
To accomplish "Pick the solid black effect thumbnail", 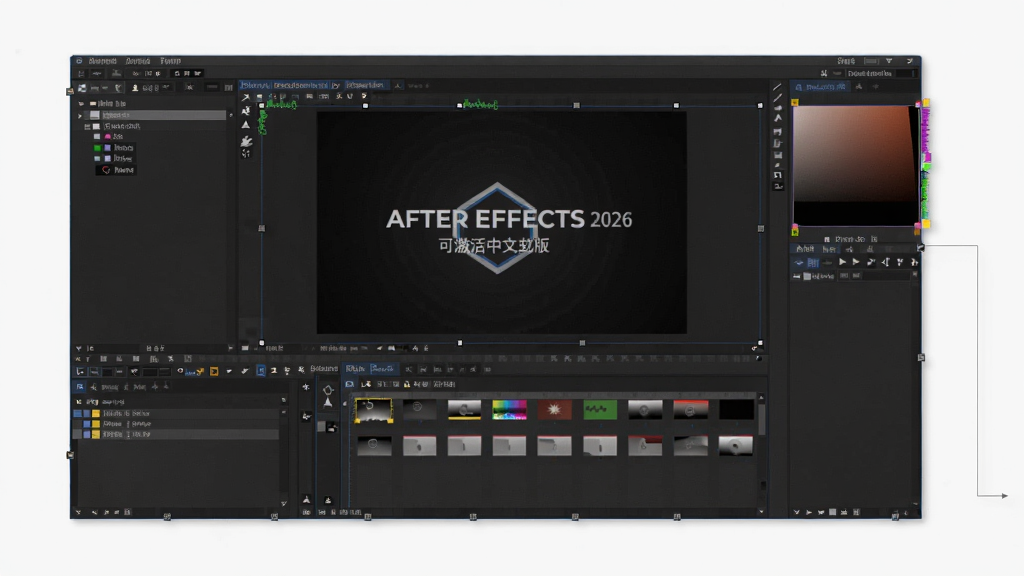I will point(736,409).
